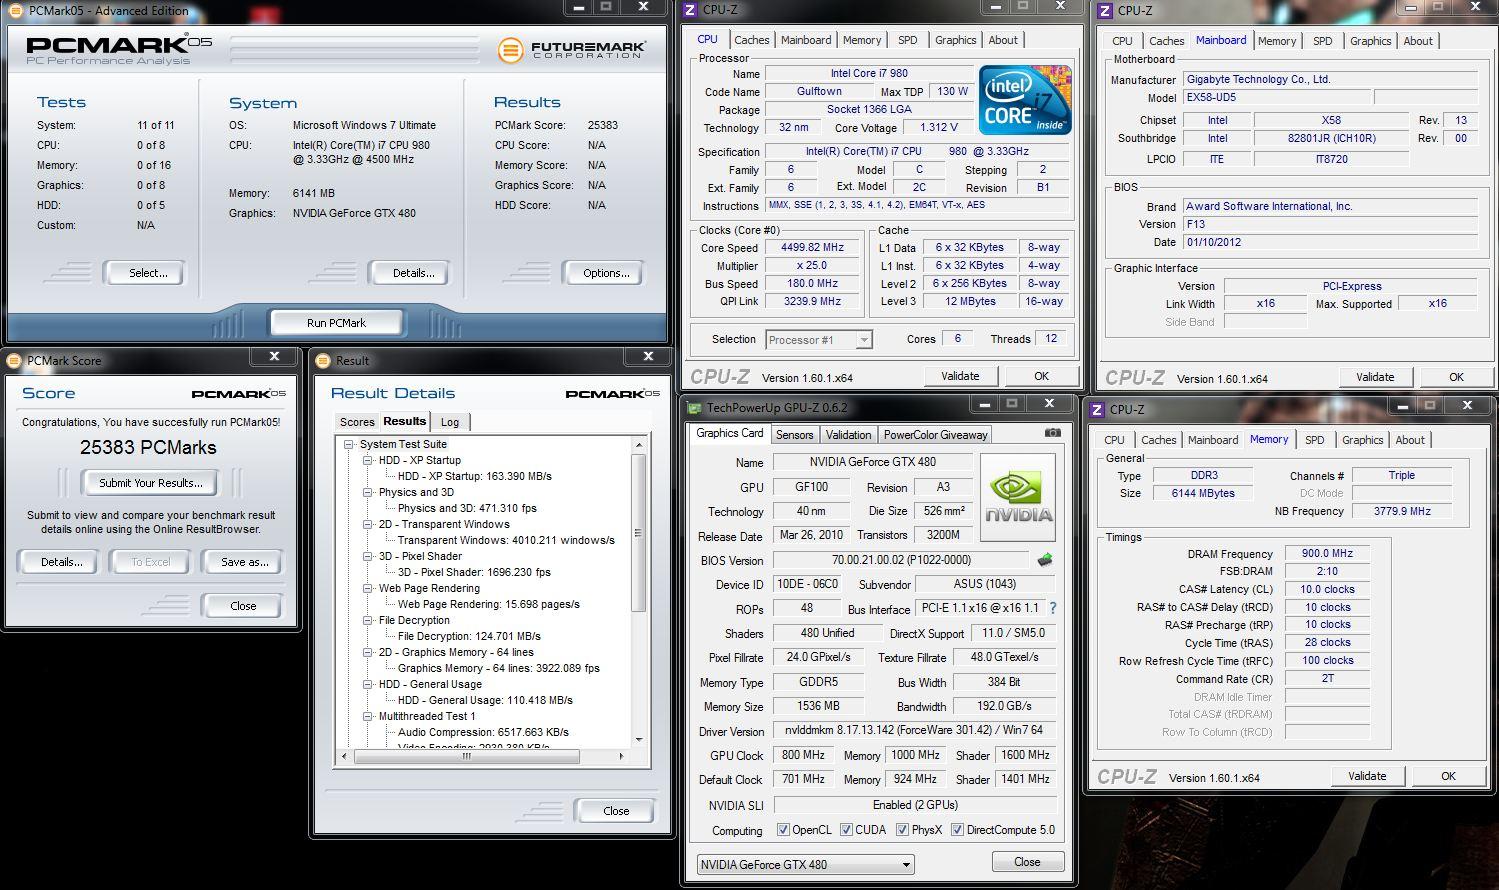Click the To Excel button

150,562
